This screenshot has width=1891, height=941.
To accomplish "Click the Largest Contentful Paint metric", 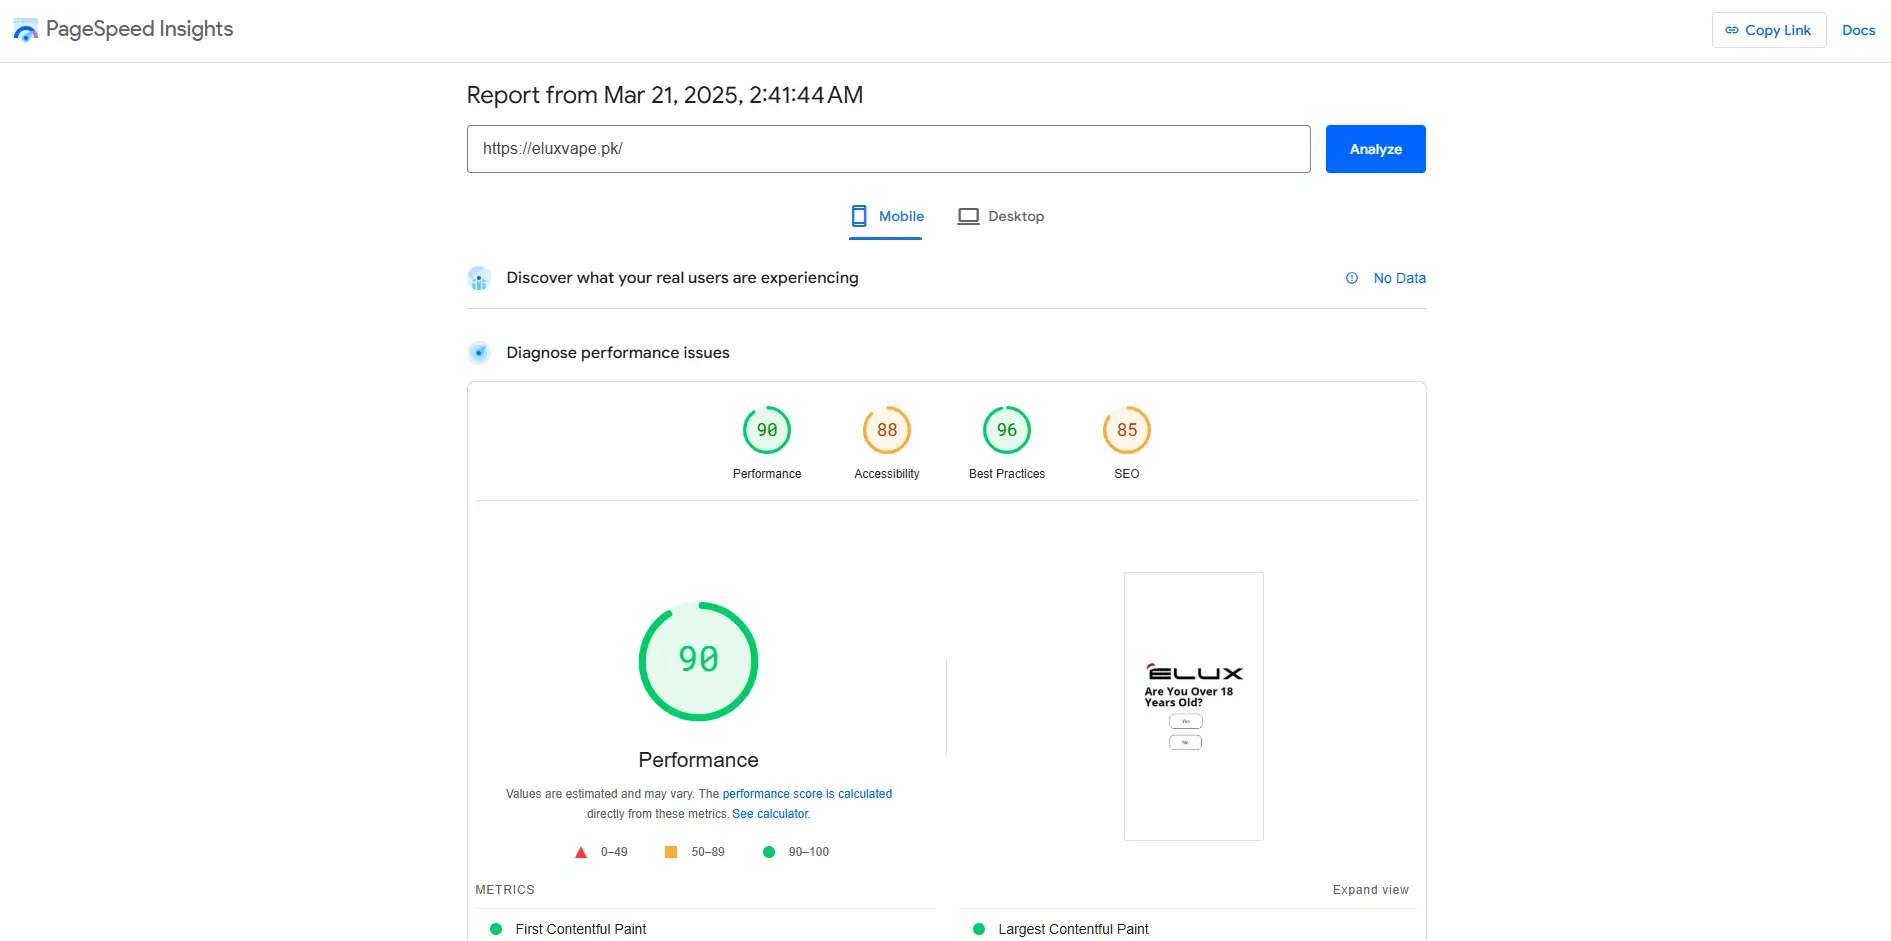I will (1073, 929).
